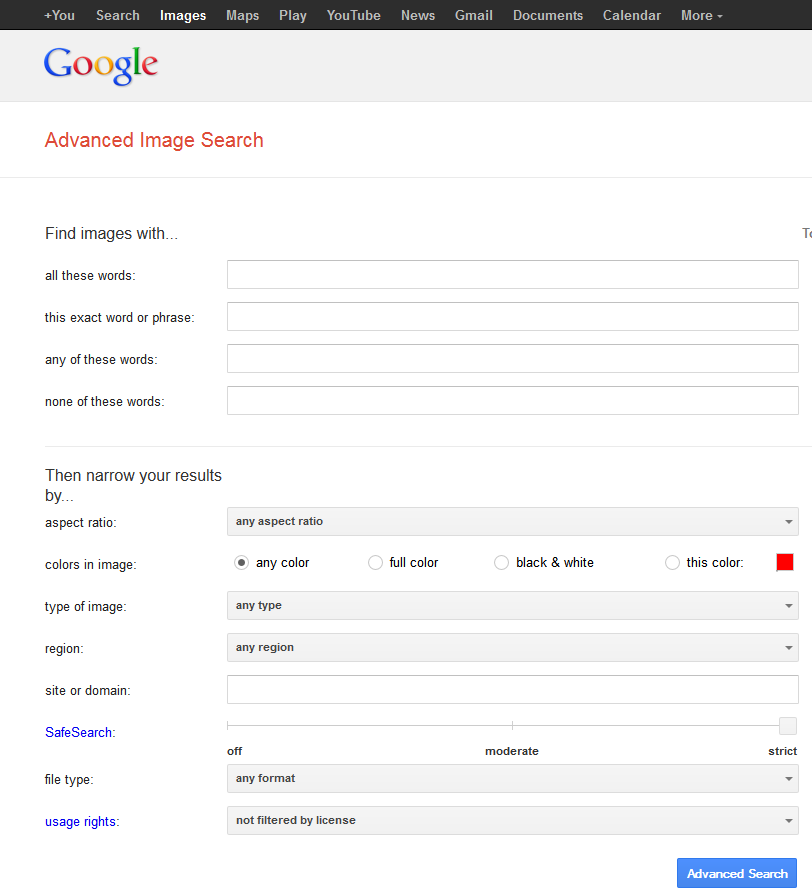Expand the aspect ratio dropdown
Screen dimensions: 812x892
tap(512, 522)
